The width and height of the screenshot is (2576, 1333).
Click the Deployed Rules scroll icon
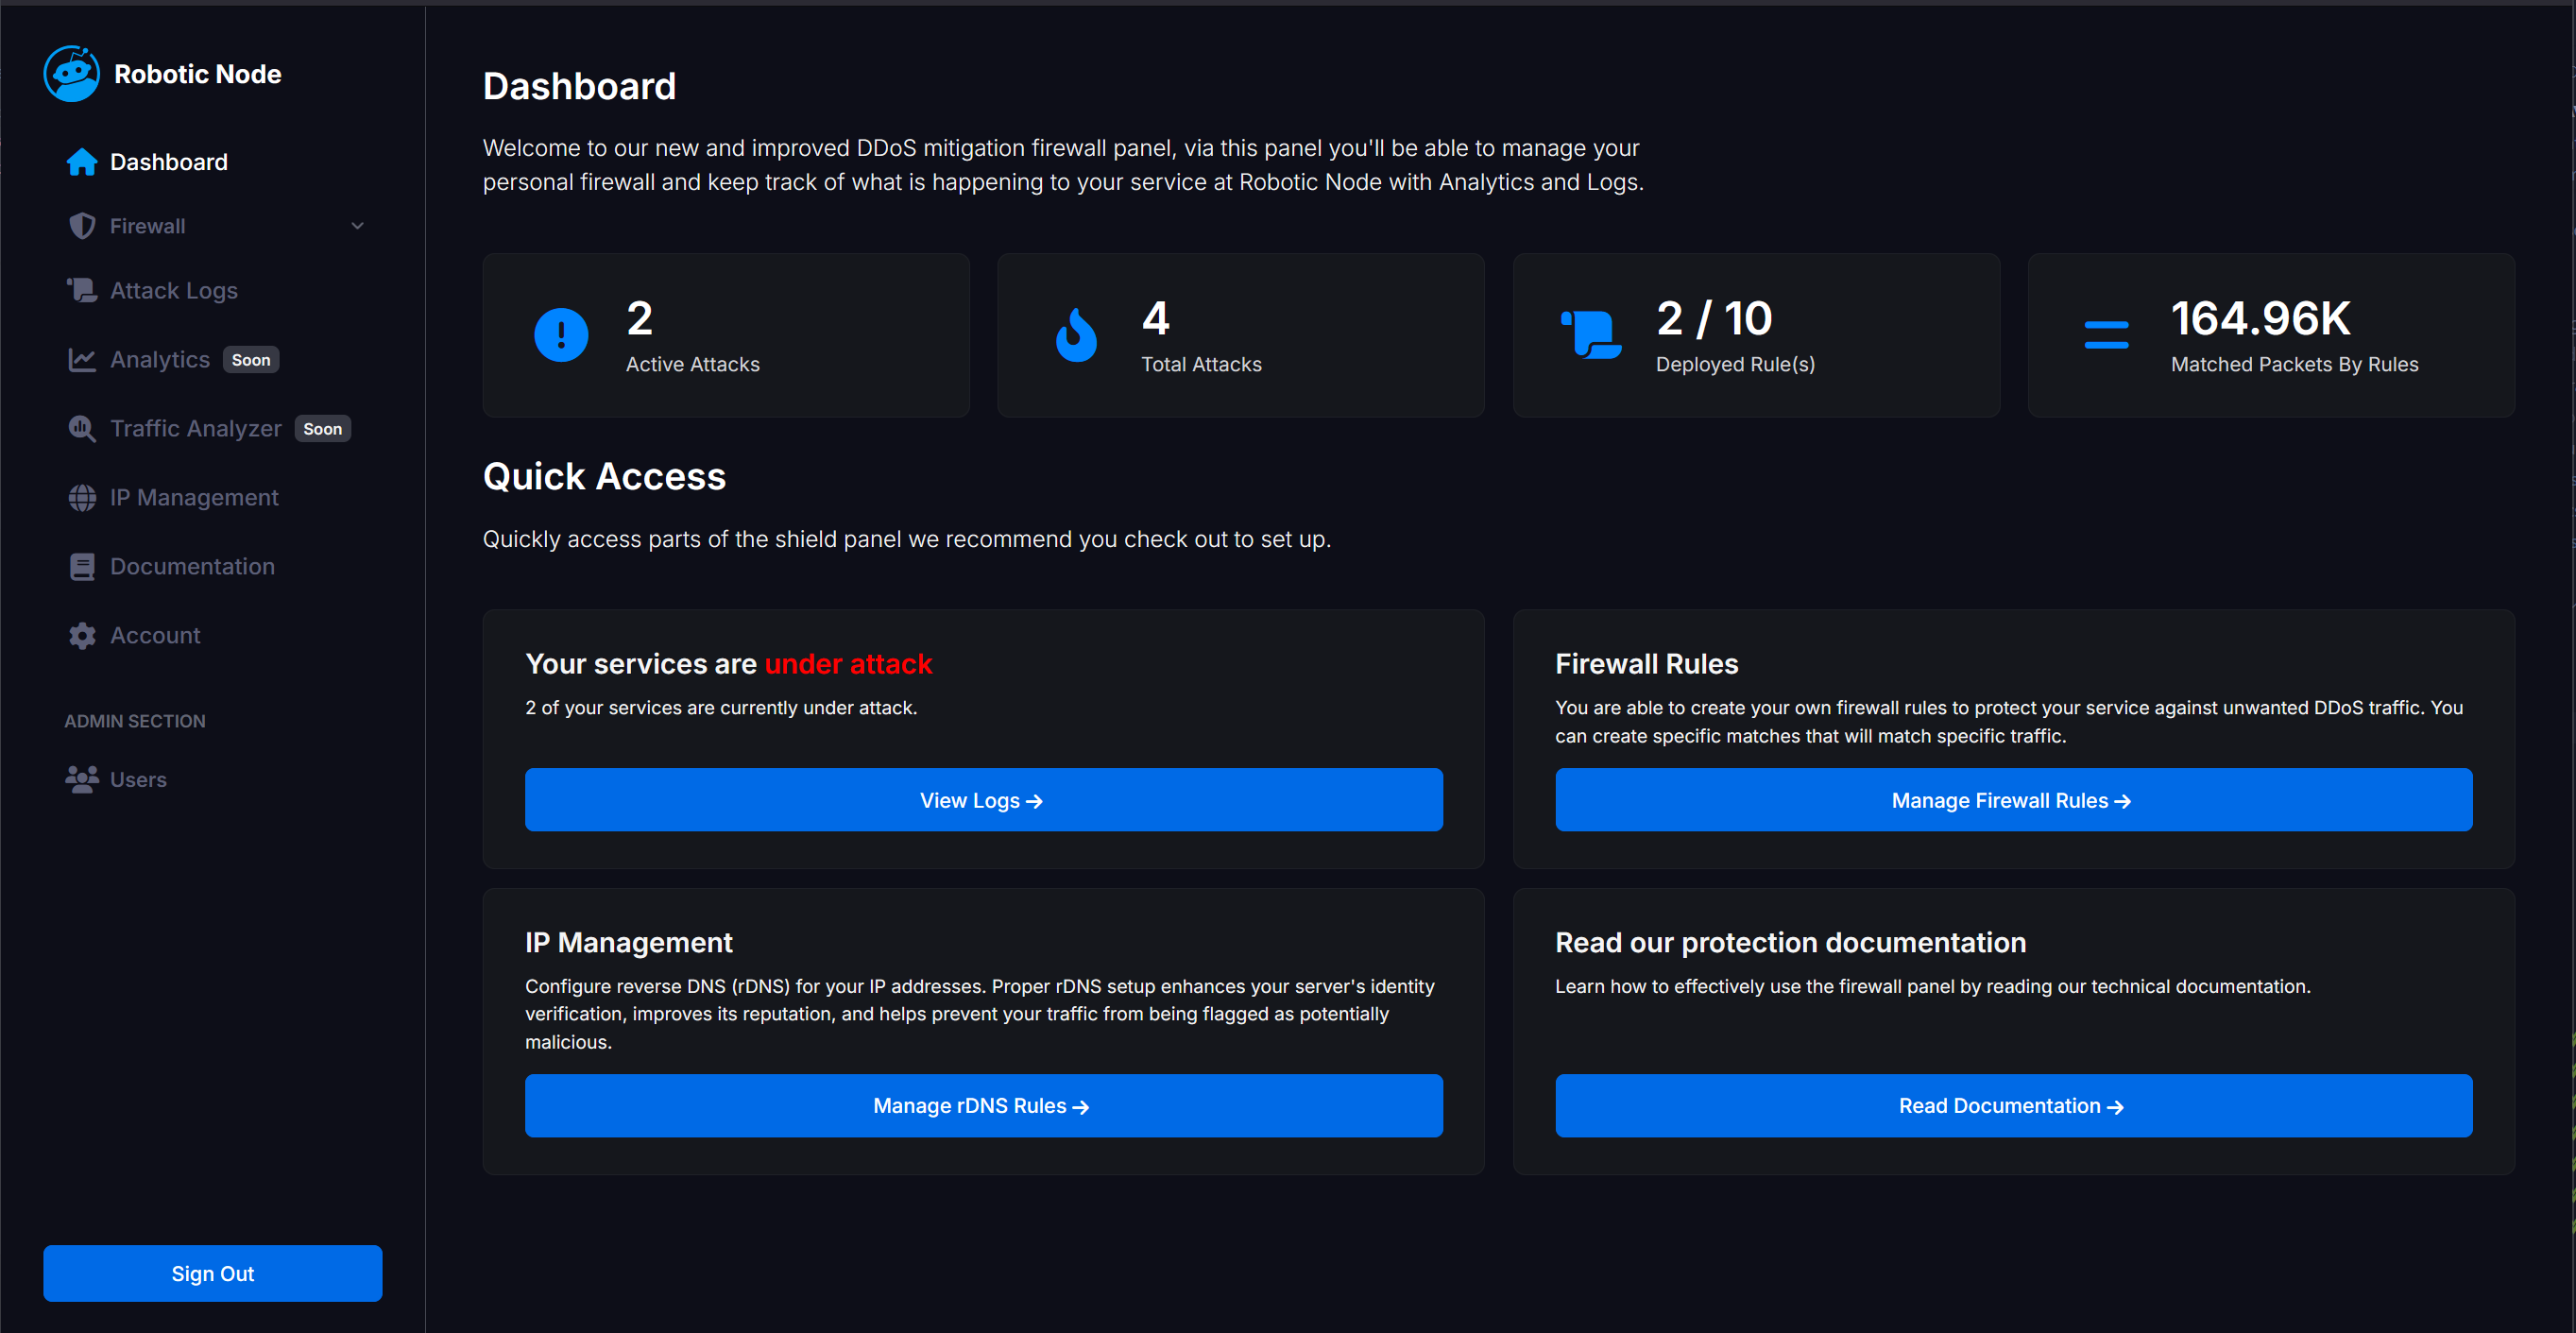click(x=1591, y=335)
